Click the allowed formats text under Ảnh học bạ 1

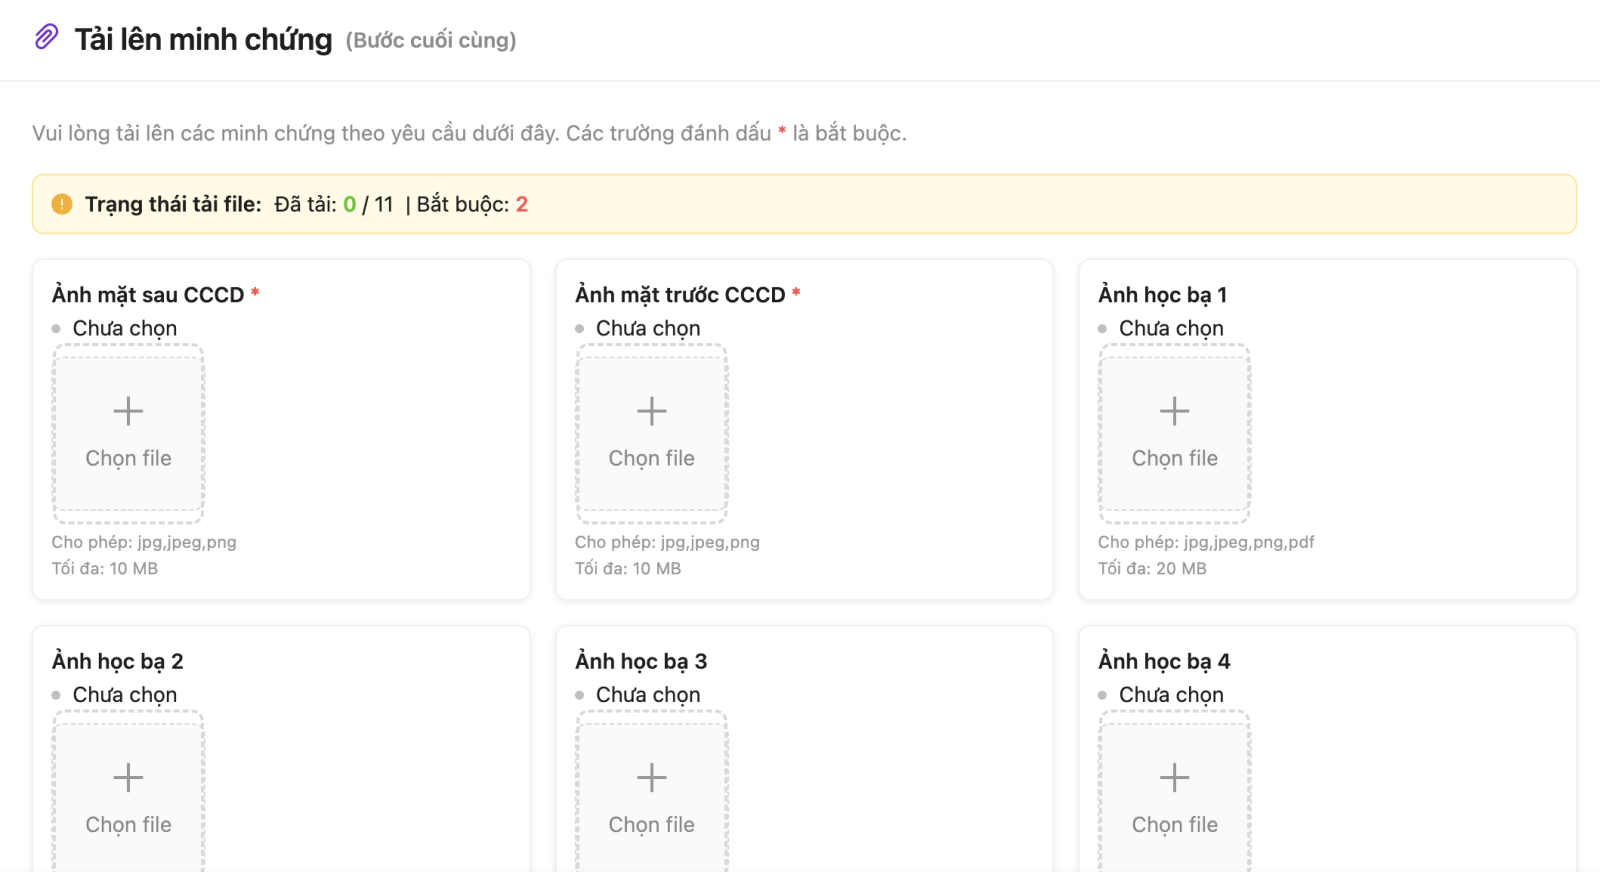pyautogui.click(x=1205, y=542)
